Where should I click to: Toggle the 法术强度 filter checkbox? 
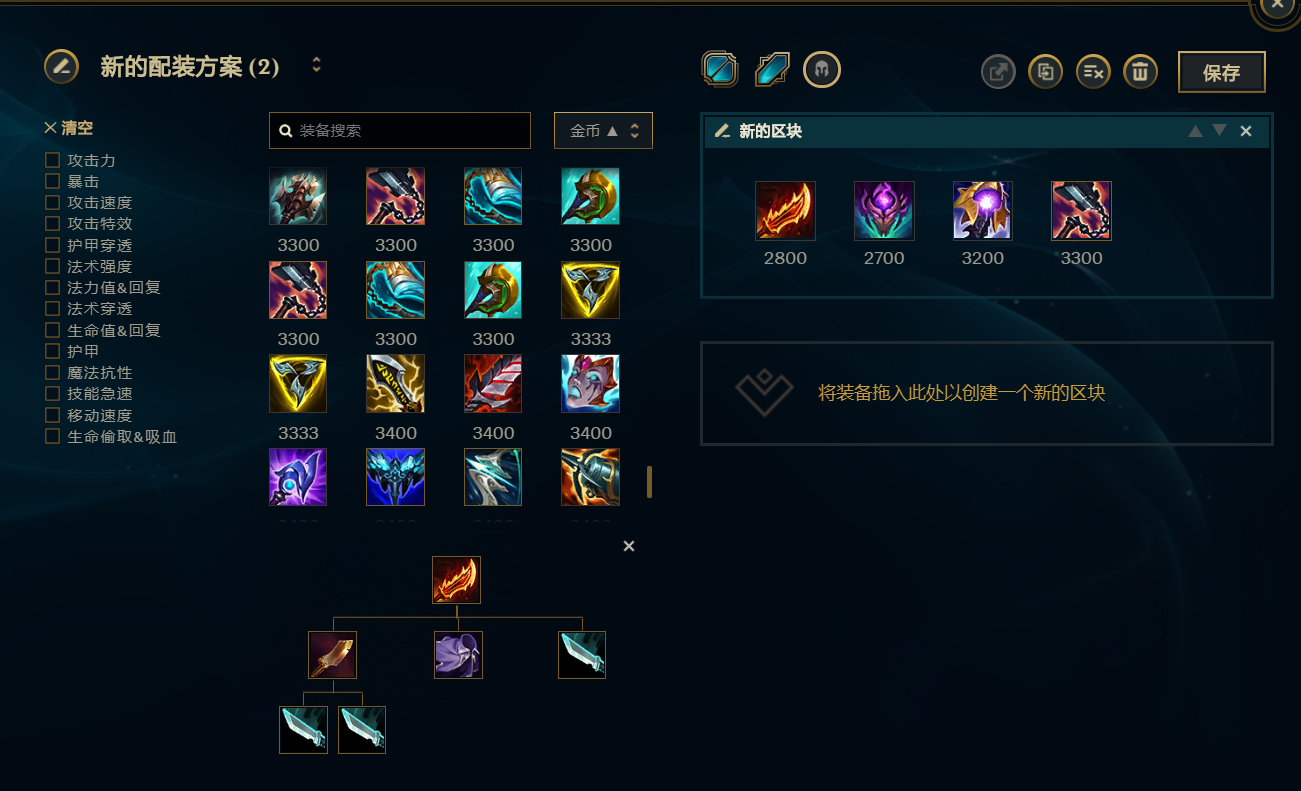point(52,266)
